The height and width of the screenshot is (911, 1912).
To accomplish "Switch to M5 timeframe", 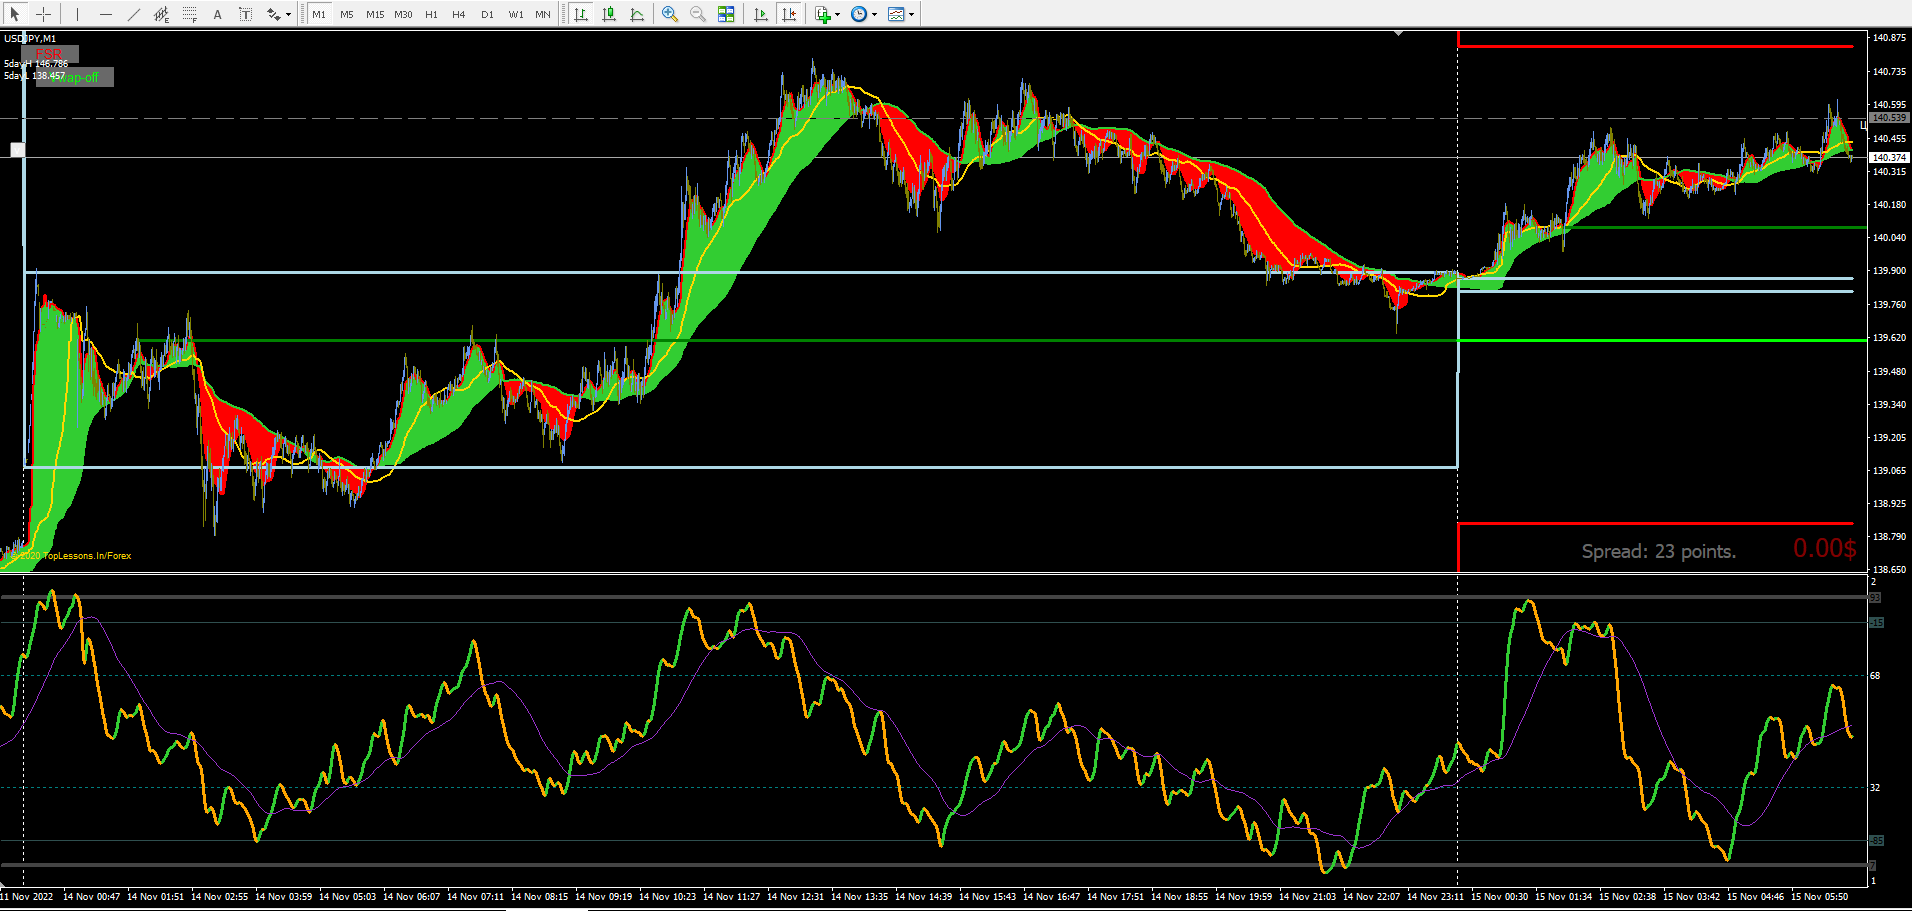I will point(347,14).
